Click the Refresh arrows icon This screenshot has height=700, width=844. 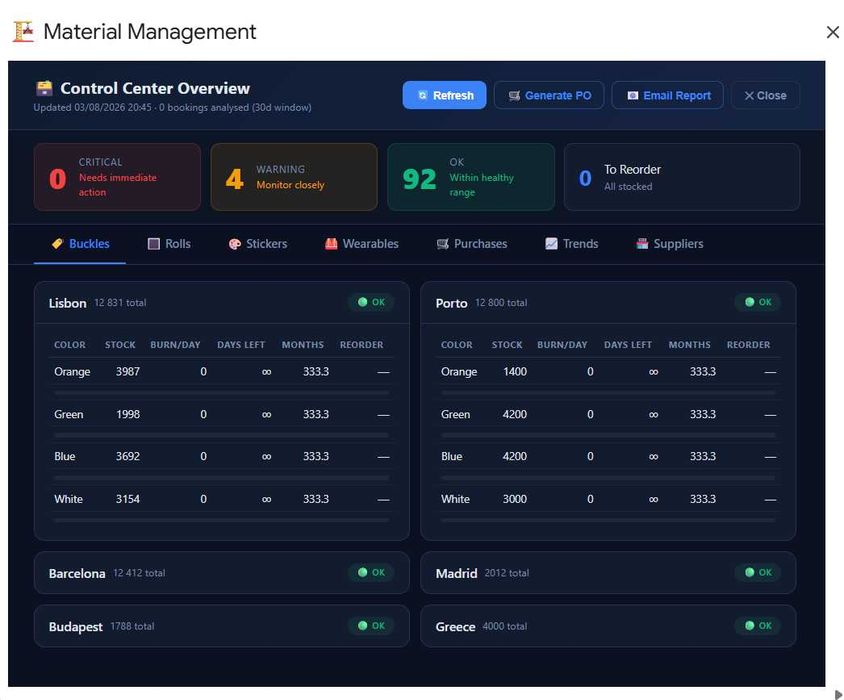(423, 95)
